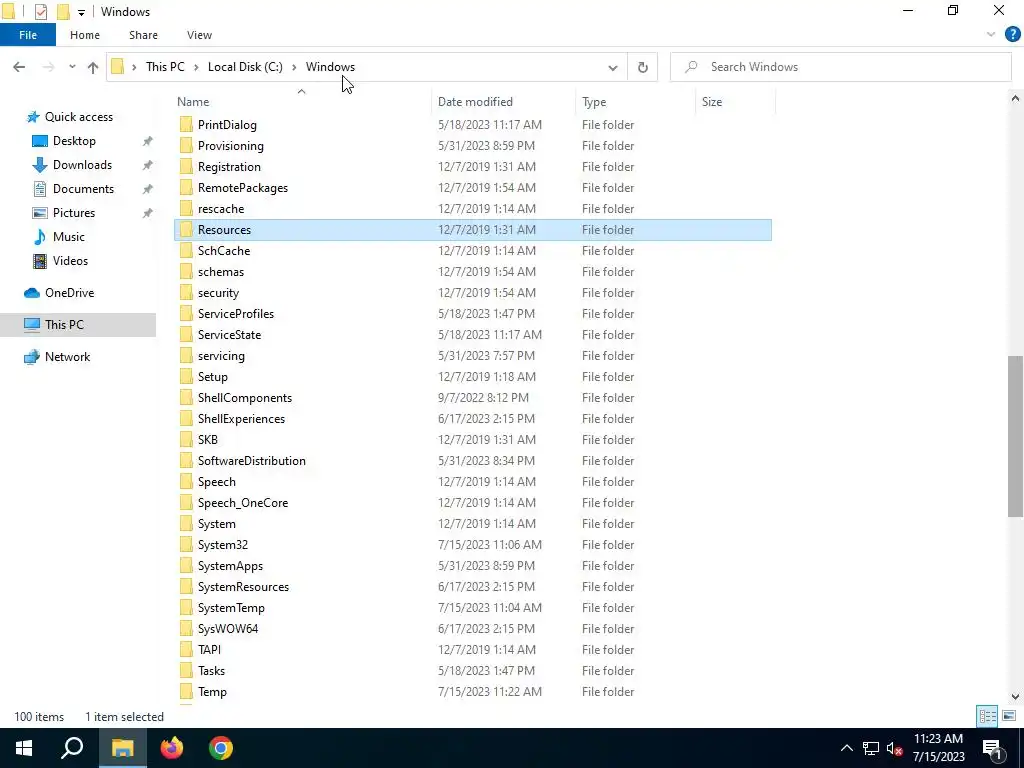Open Documents in the navigation pane
Screen dimensions: 1024x768
click(83, 189)
